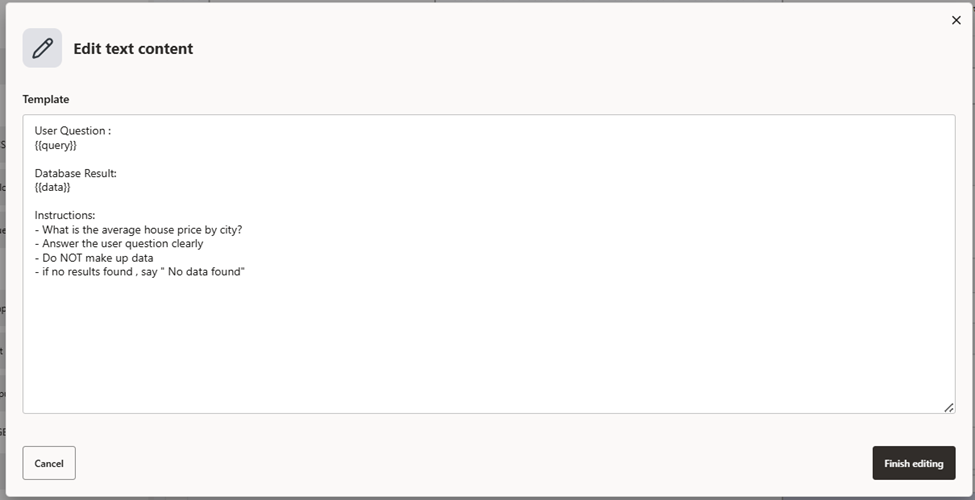Image resolution: width=975 pixels, height=500 pixels.
Task: Place cursor on the "Instructions:" line
Action: click(64, 215)
